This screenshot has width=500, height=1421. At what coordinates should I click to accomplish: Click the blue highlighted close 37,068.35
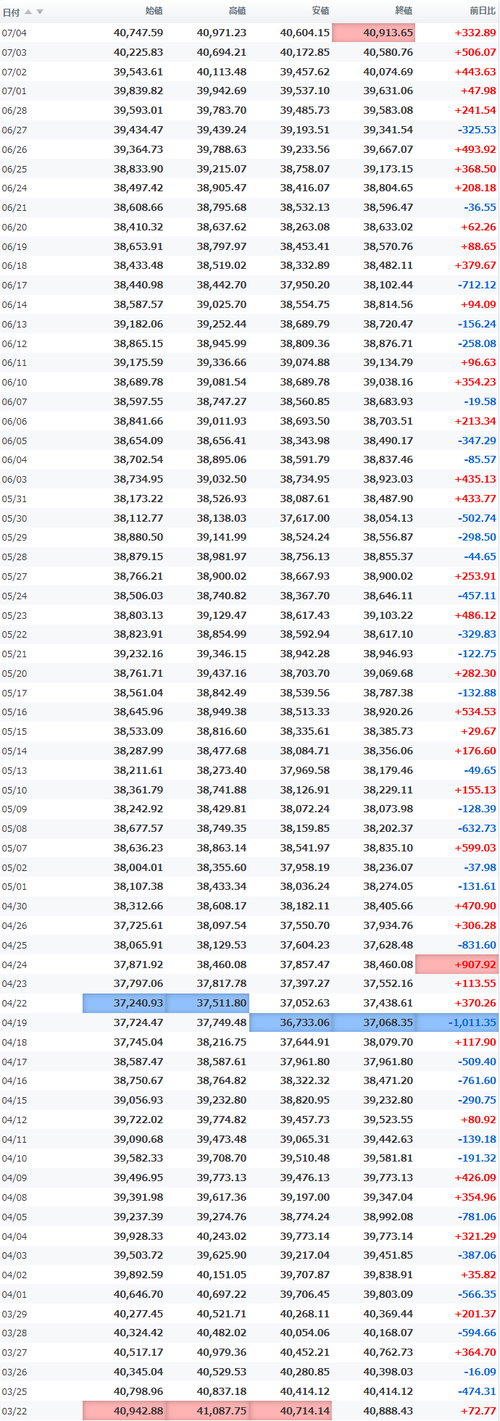click(x=373, y=1022)
